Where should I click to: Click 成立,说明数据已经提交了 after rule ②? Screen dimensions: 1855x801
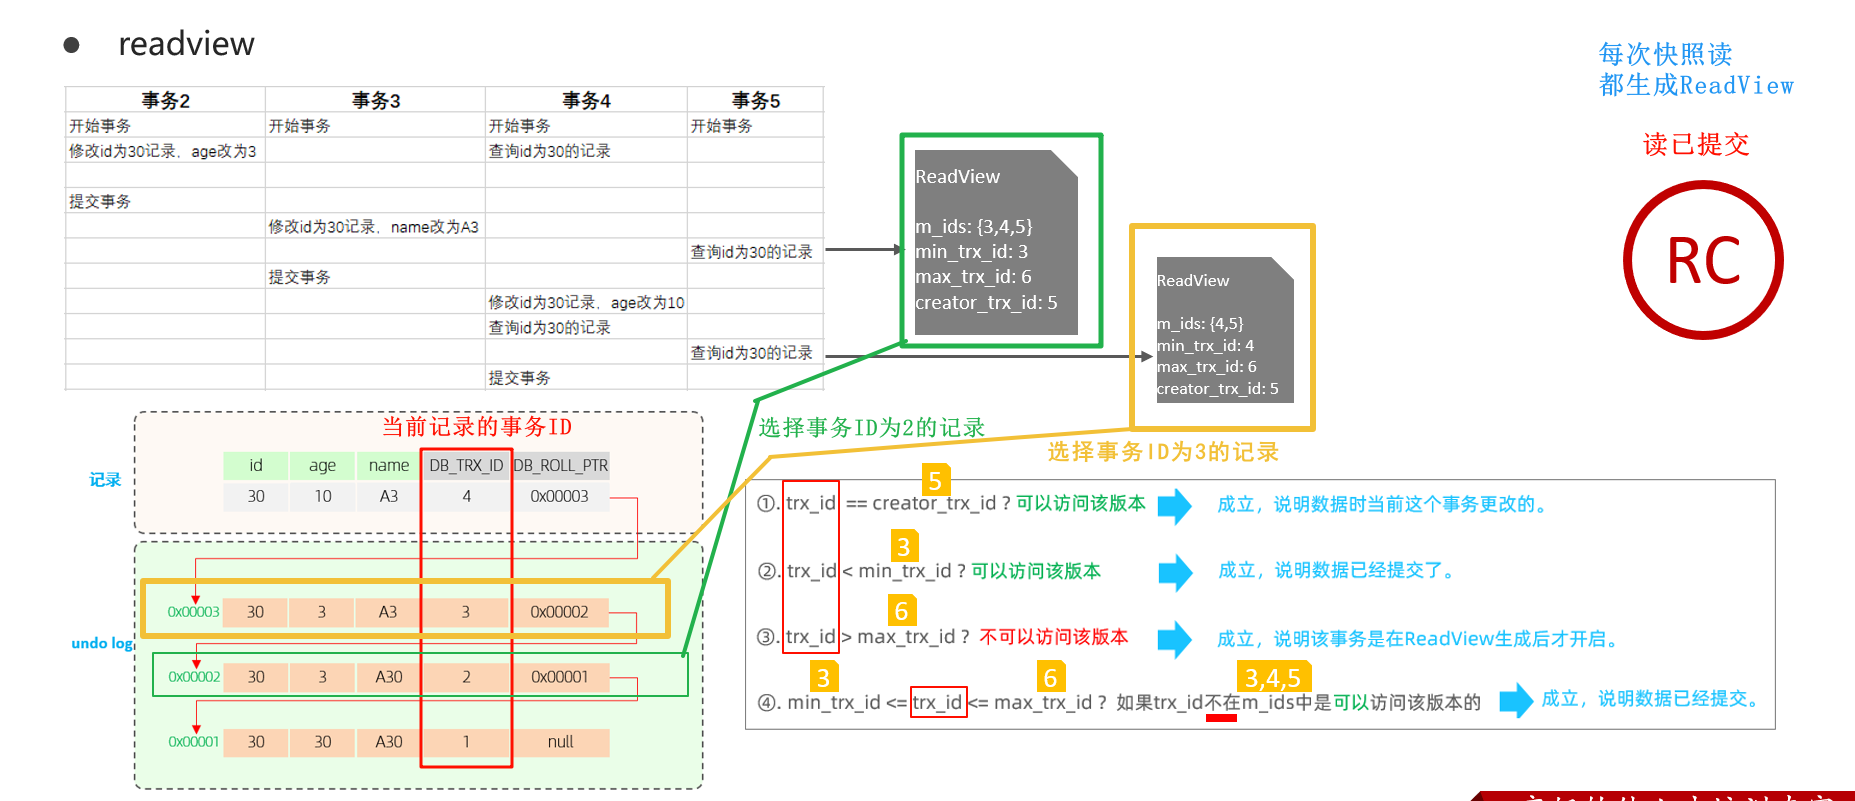tap(1336, 570)
